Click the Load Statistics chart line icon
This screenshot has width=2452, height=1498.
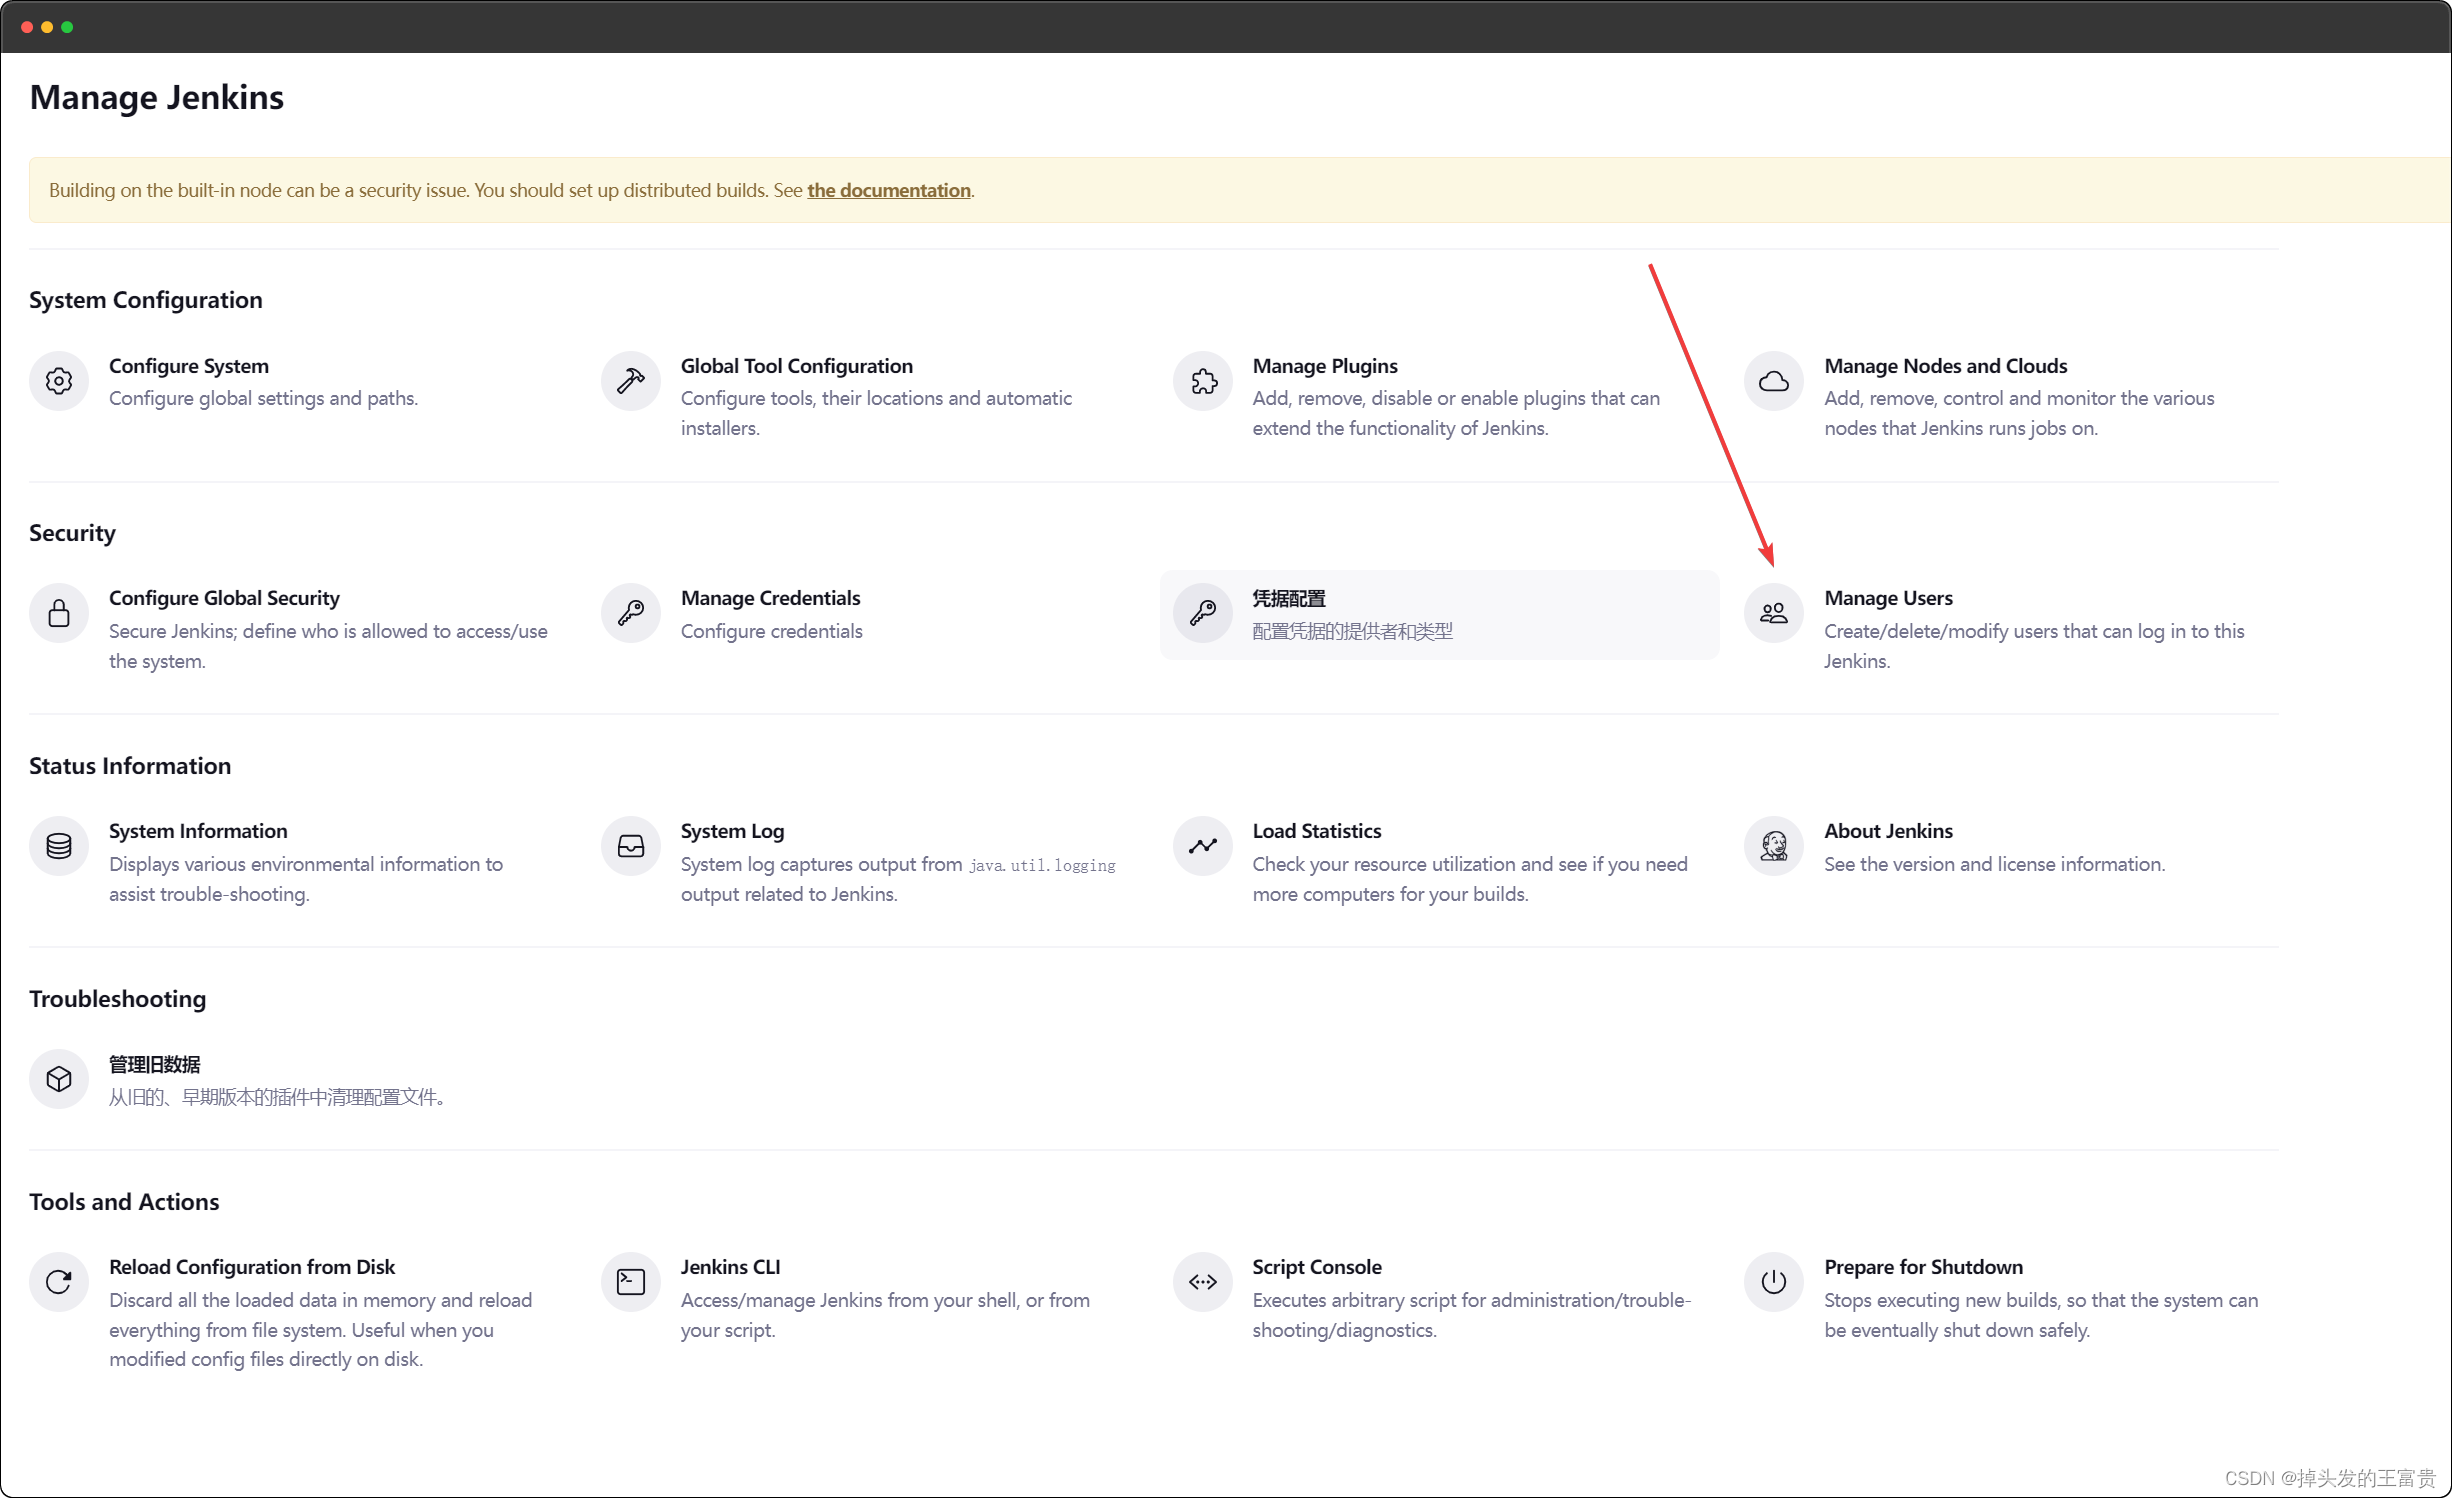point(1203,846)
